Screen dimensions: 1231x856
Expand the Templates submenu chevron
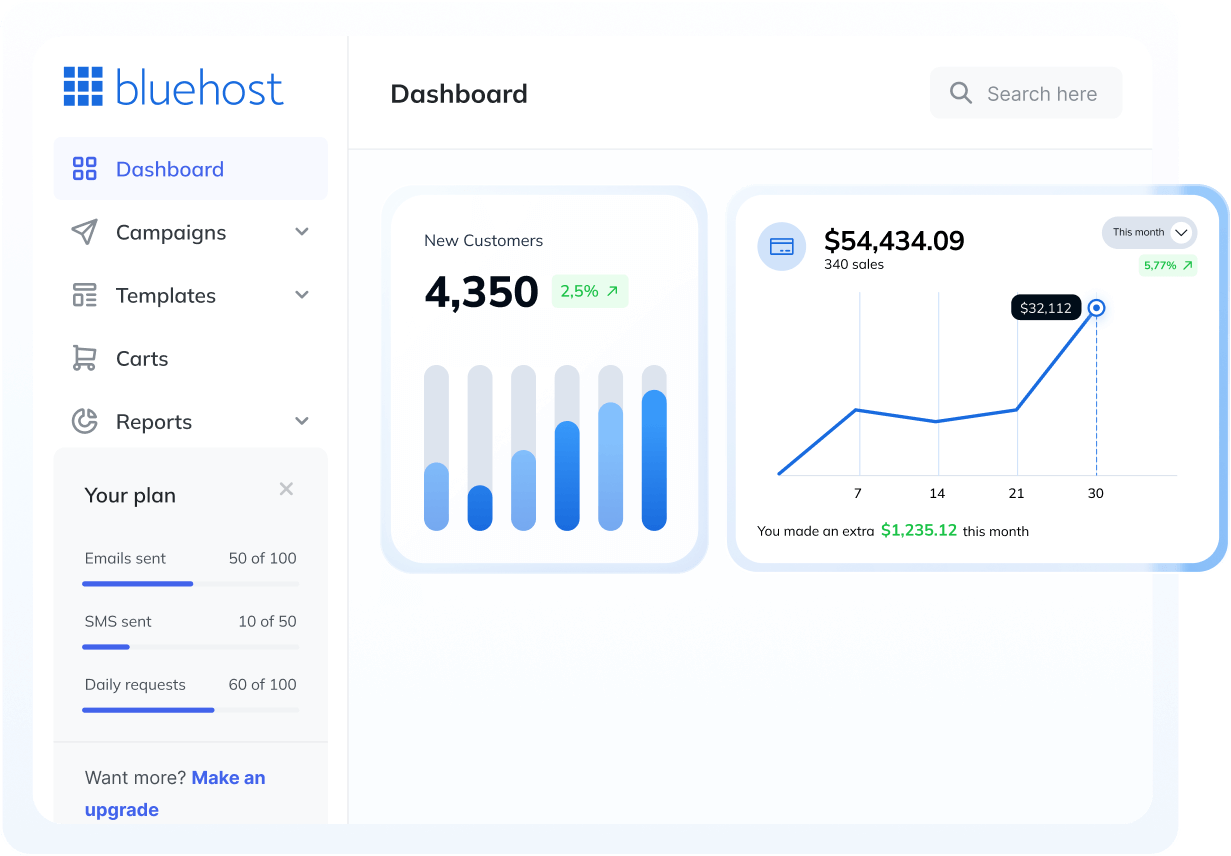pos(302,295)
